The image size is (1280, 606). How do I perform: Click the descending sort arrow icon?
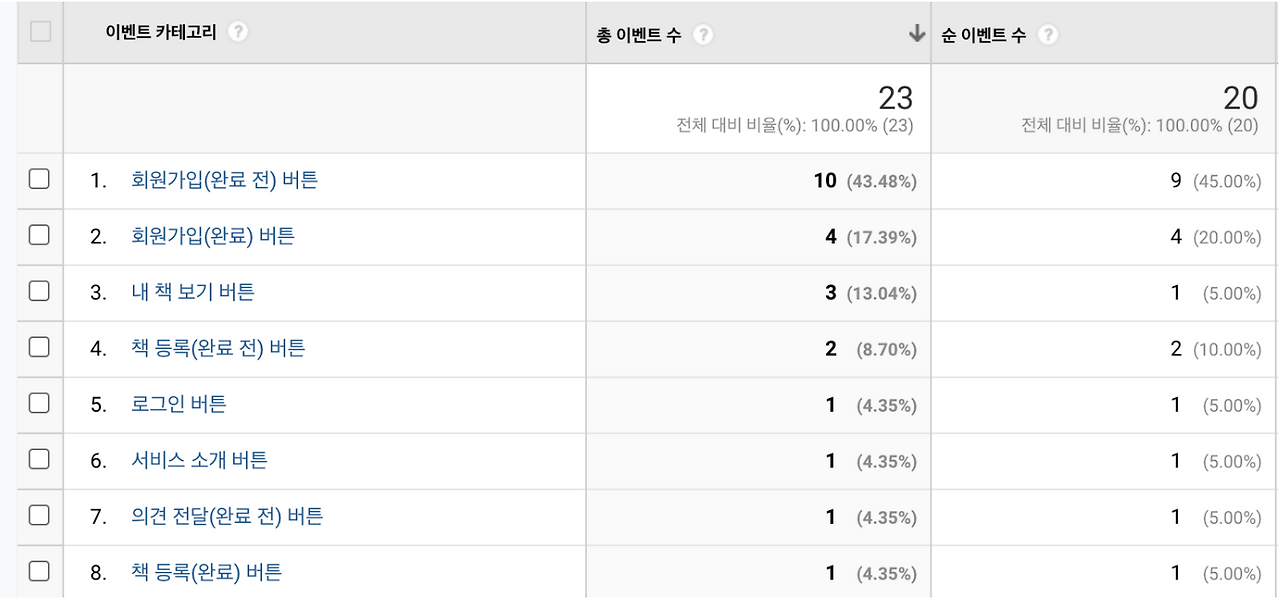[916, 34]
